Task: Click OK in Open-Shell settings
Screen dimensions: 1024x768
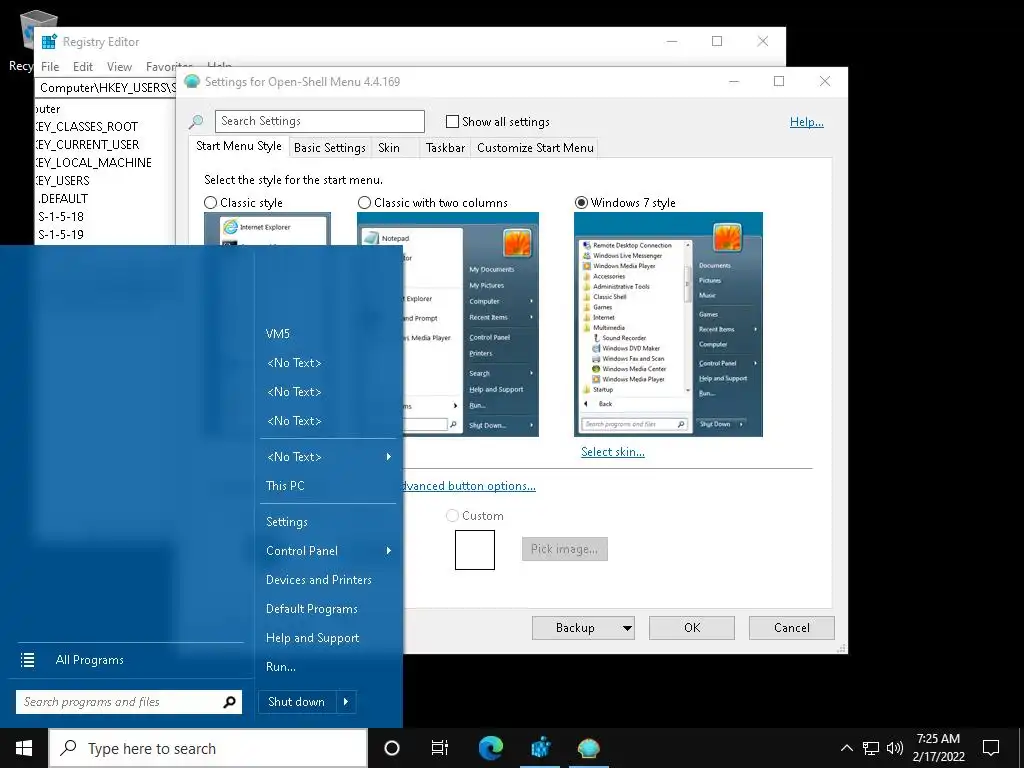Action: (x=692, y=628)
